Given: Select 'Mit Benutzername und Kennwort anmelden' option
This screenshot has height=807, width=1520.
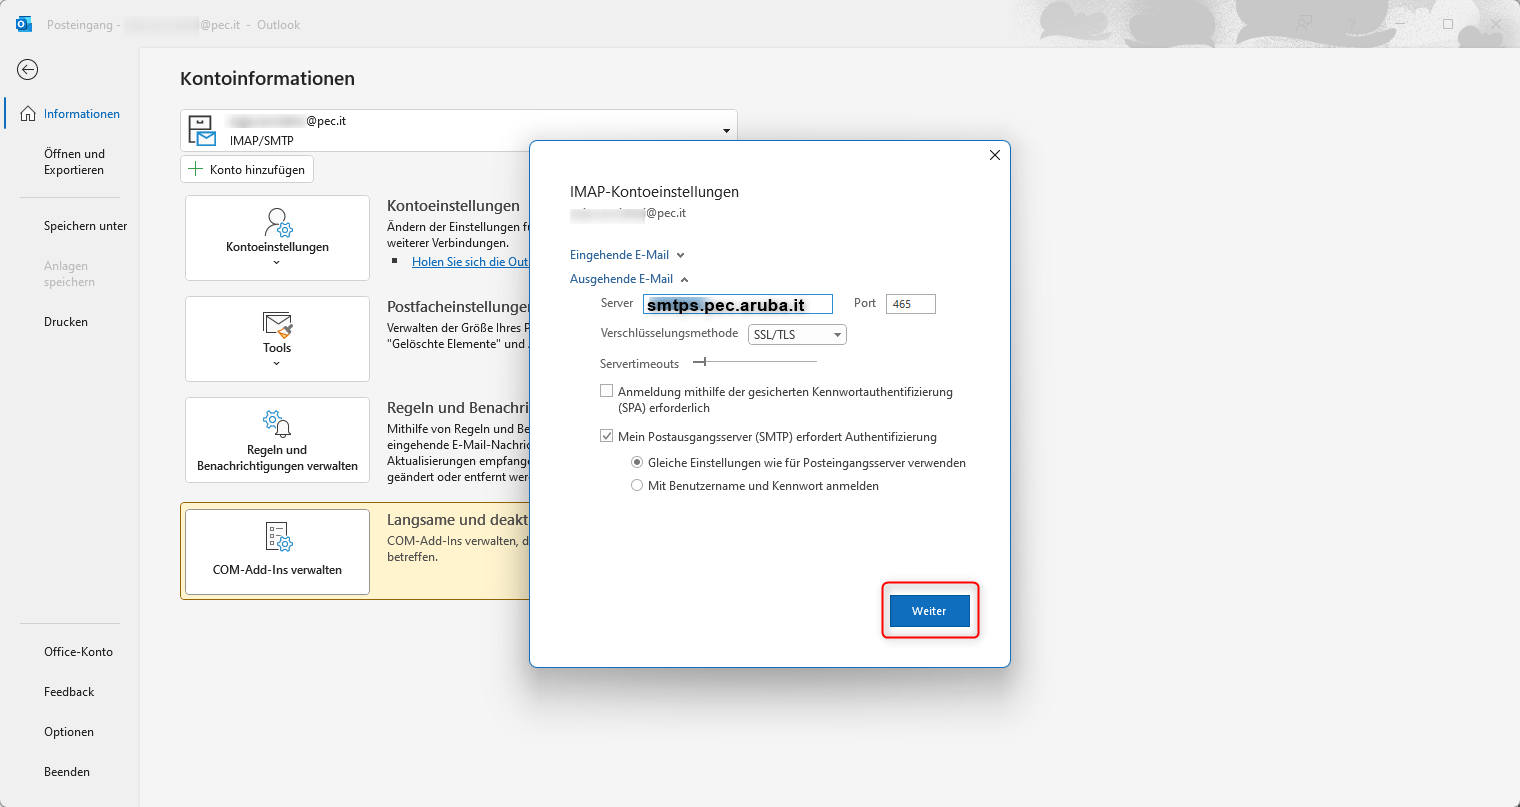Looking at the screenshot, I should tap(637, 485).
